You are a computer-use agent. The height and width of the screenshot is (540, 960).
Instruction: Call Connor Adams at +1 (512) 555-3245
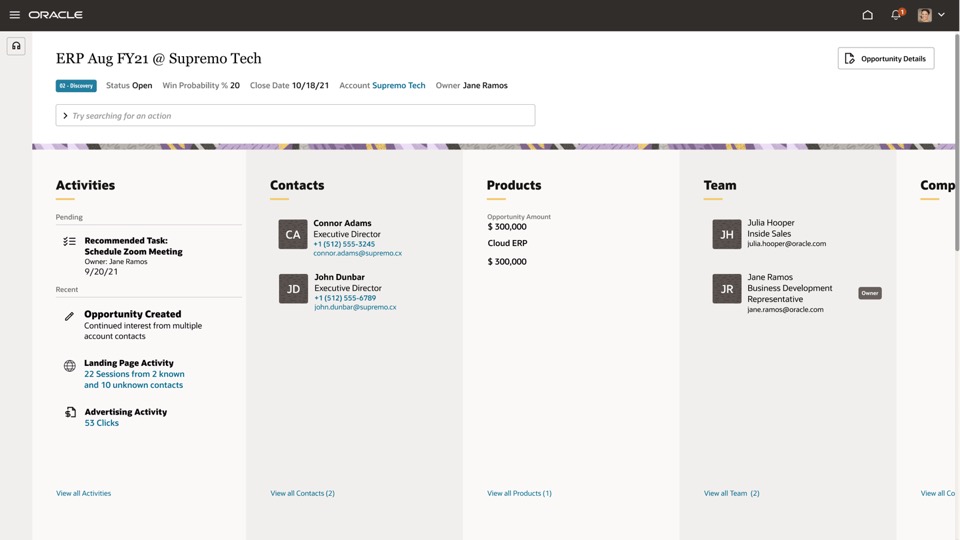pos(344,244)
